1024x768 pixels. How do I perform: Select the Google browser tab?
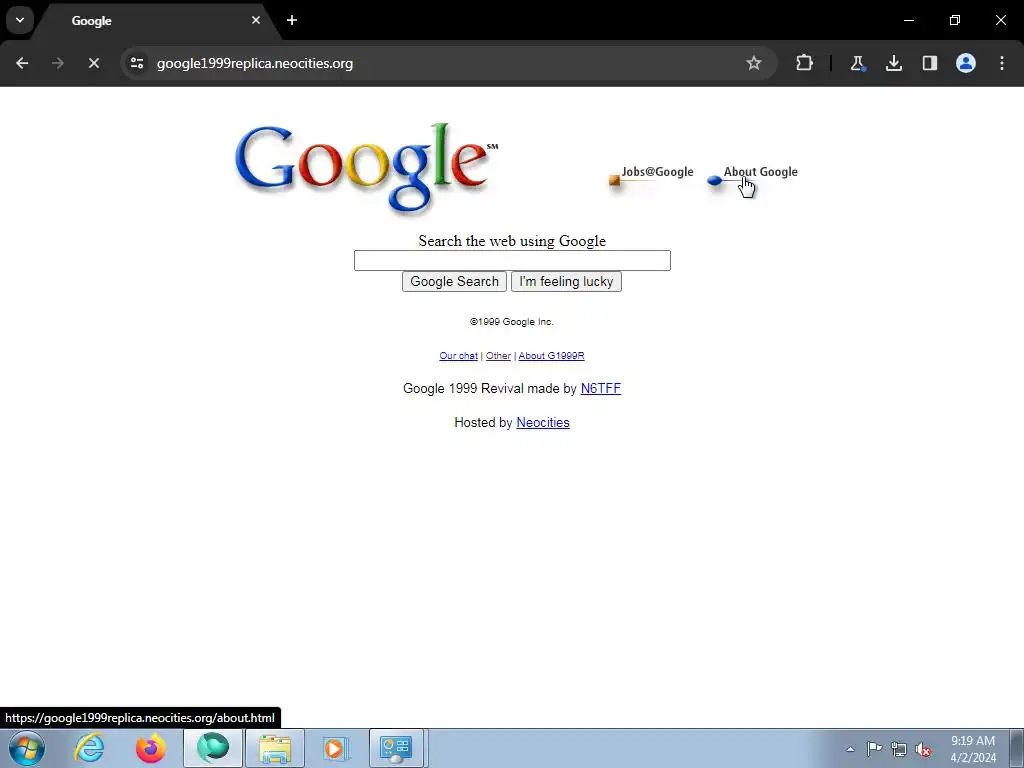pos(155,21)
